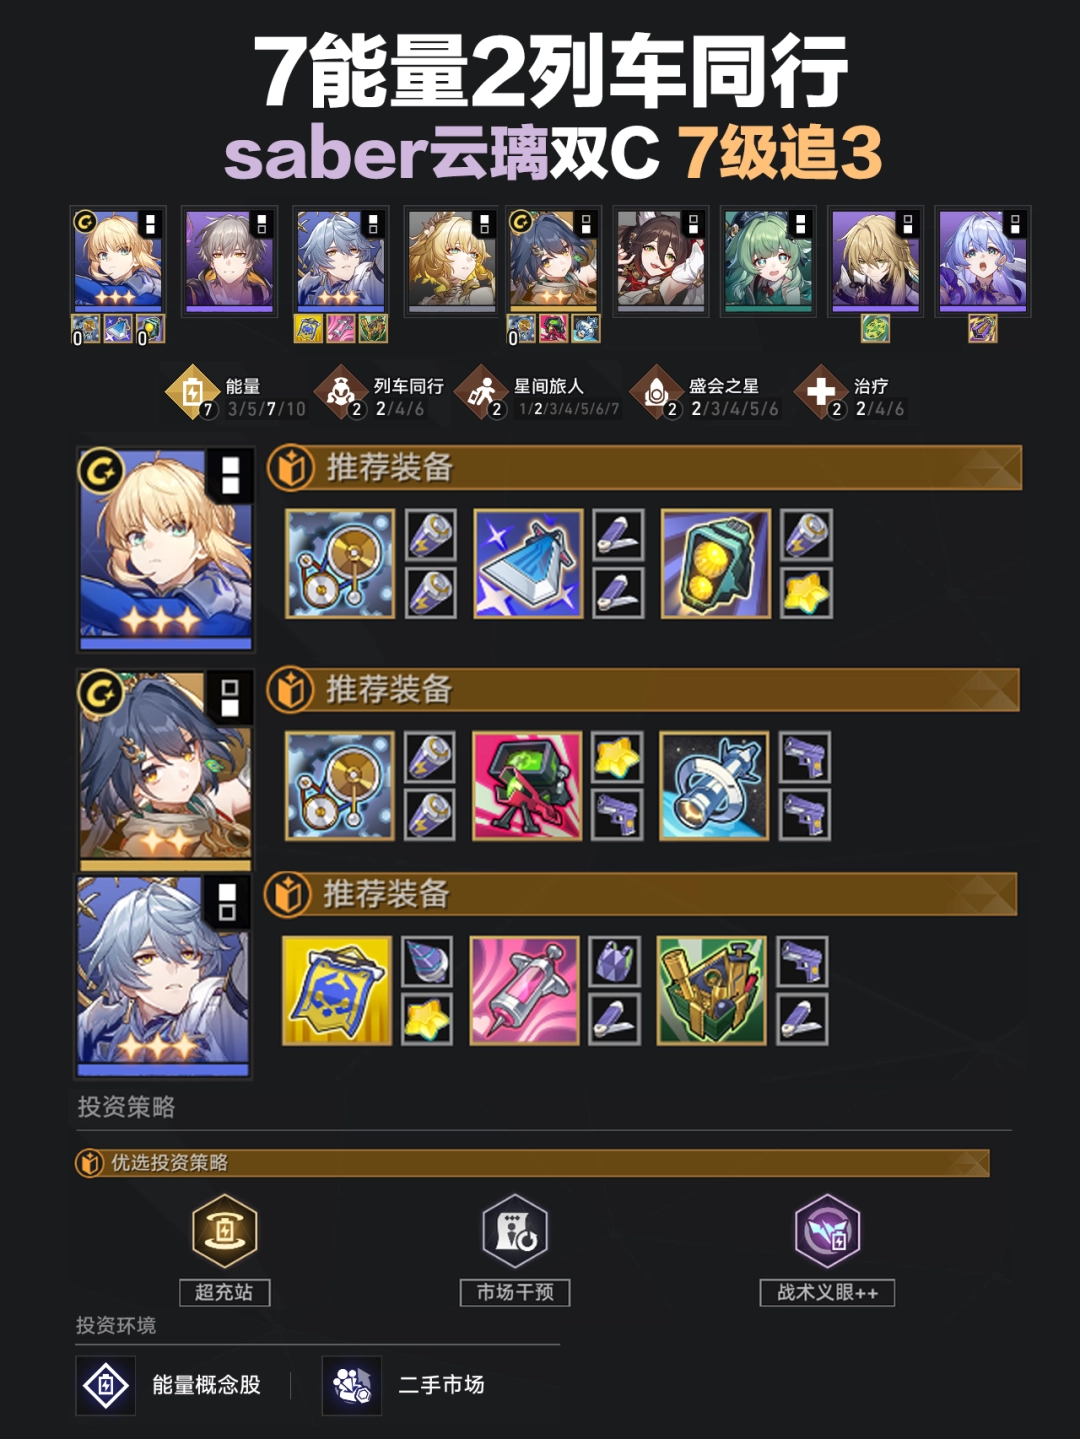Image resolution: width=1080 pixels, height=1439 pixels.
Task: Click the traffic light equipment icon
Action: tap(716, 564)
